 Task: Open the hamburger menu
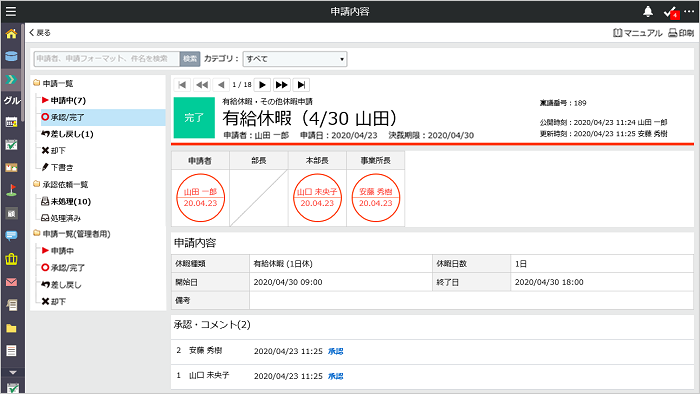pyautogui.click(x=11, y=11)
